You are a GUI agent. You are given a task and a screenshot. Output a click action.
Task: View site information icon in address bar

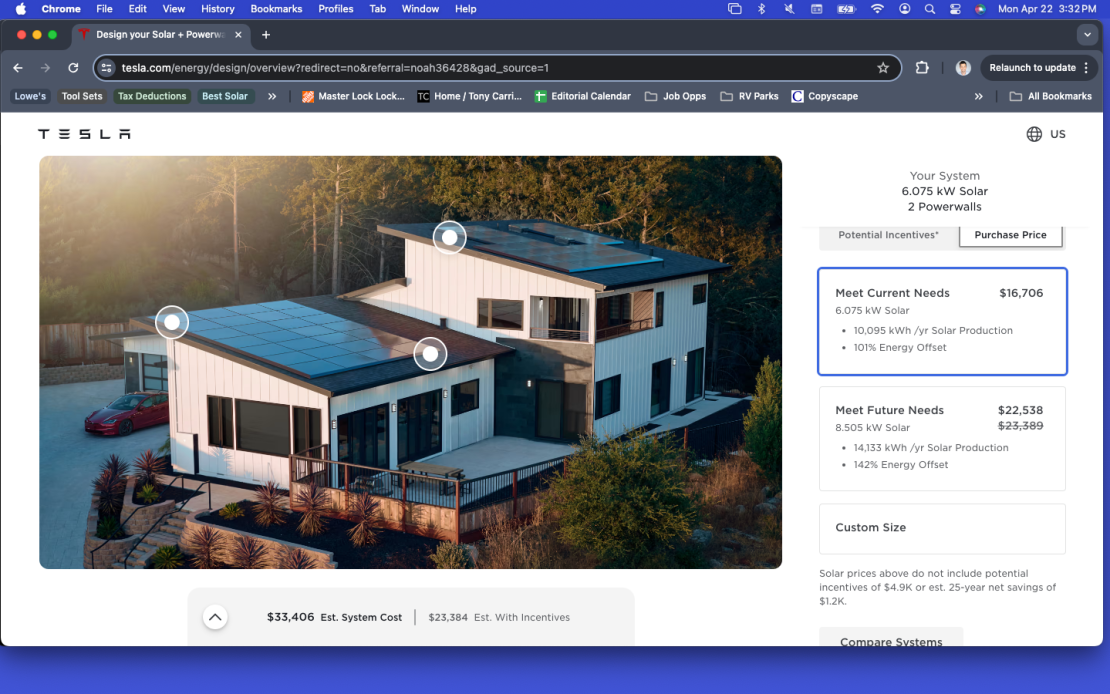[x=106, y=68]
